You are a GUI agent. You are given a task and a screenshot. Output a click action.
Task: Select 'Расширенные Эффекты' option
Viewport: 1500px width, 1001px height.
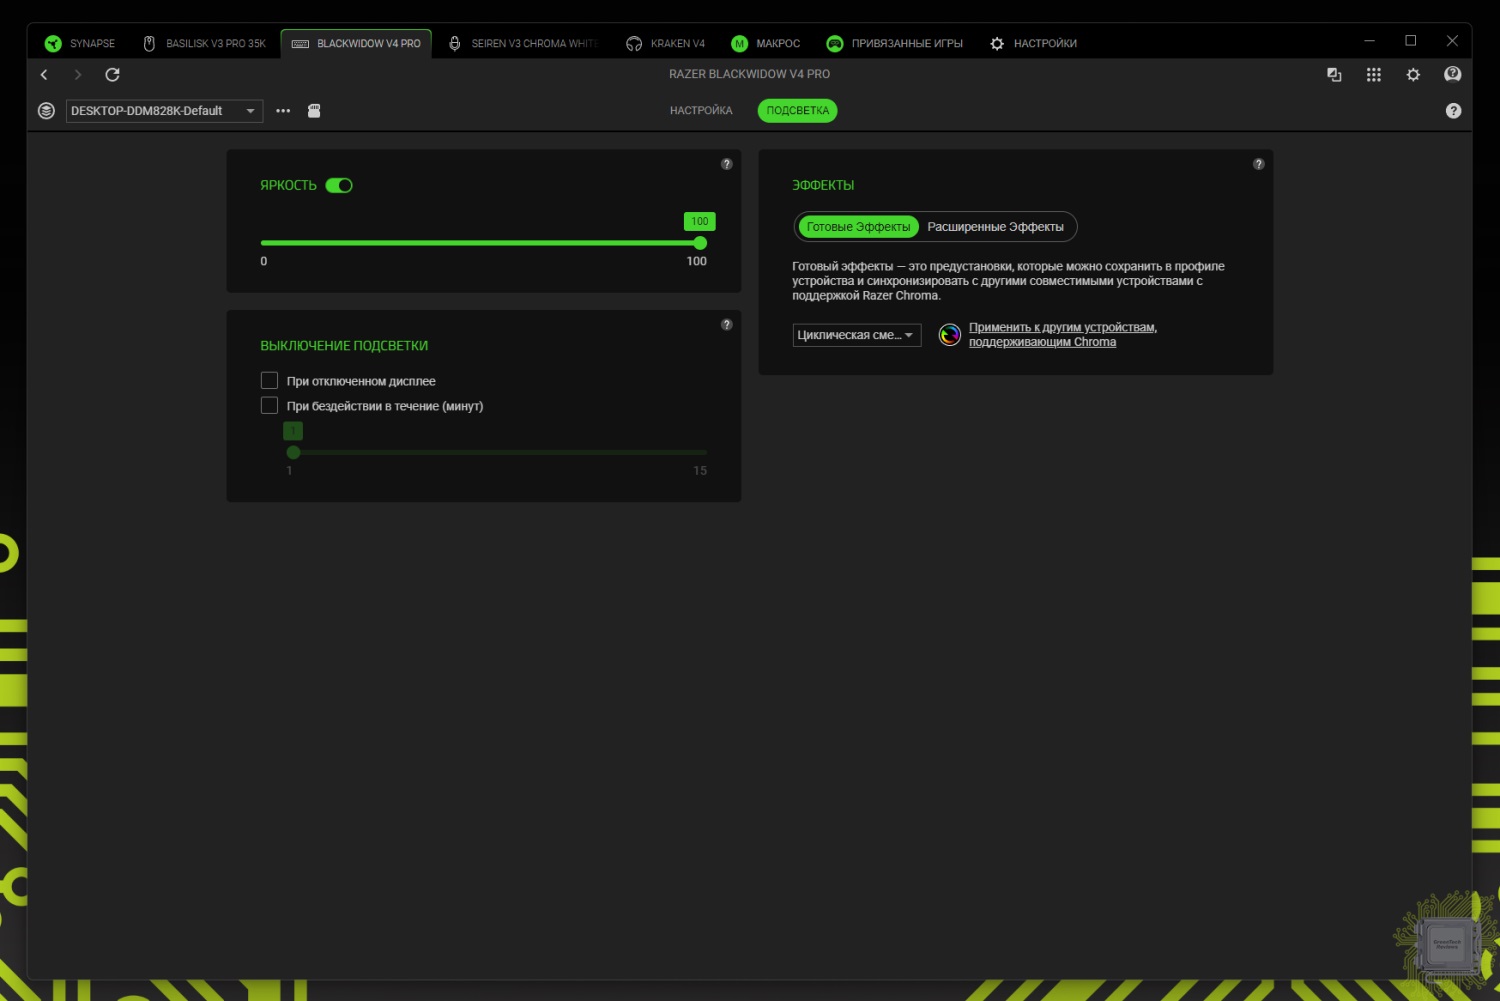click(995, 227)
